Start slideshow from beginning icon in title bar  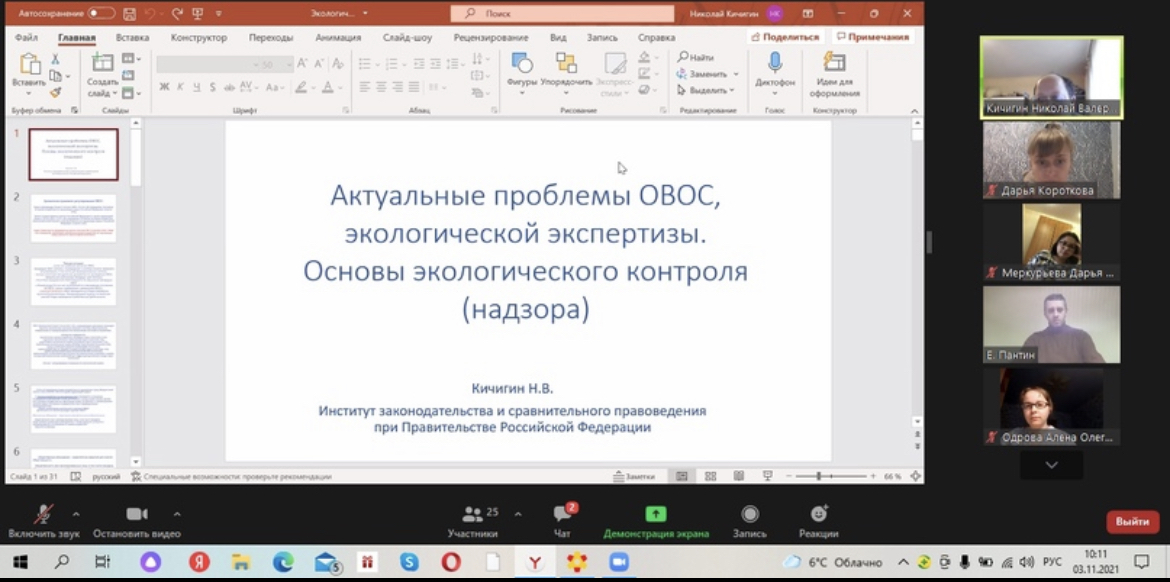(198, 13)
